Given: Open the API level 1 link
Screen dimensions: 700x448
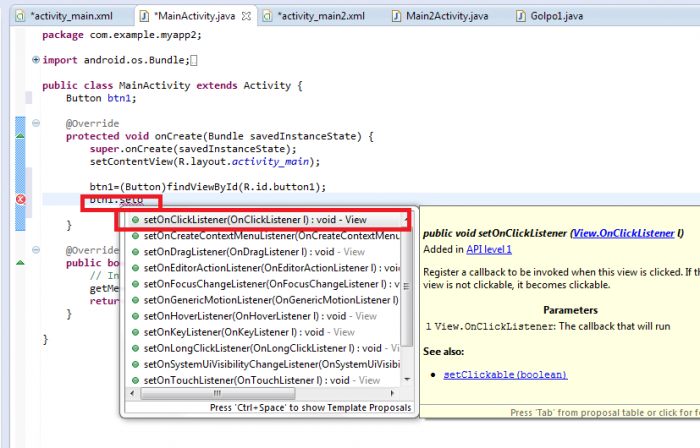Looking at the screenshot, I should 489,249.
